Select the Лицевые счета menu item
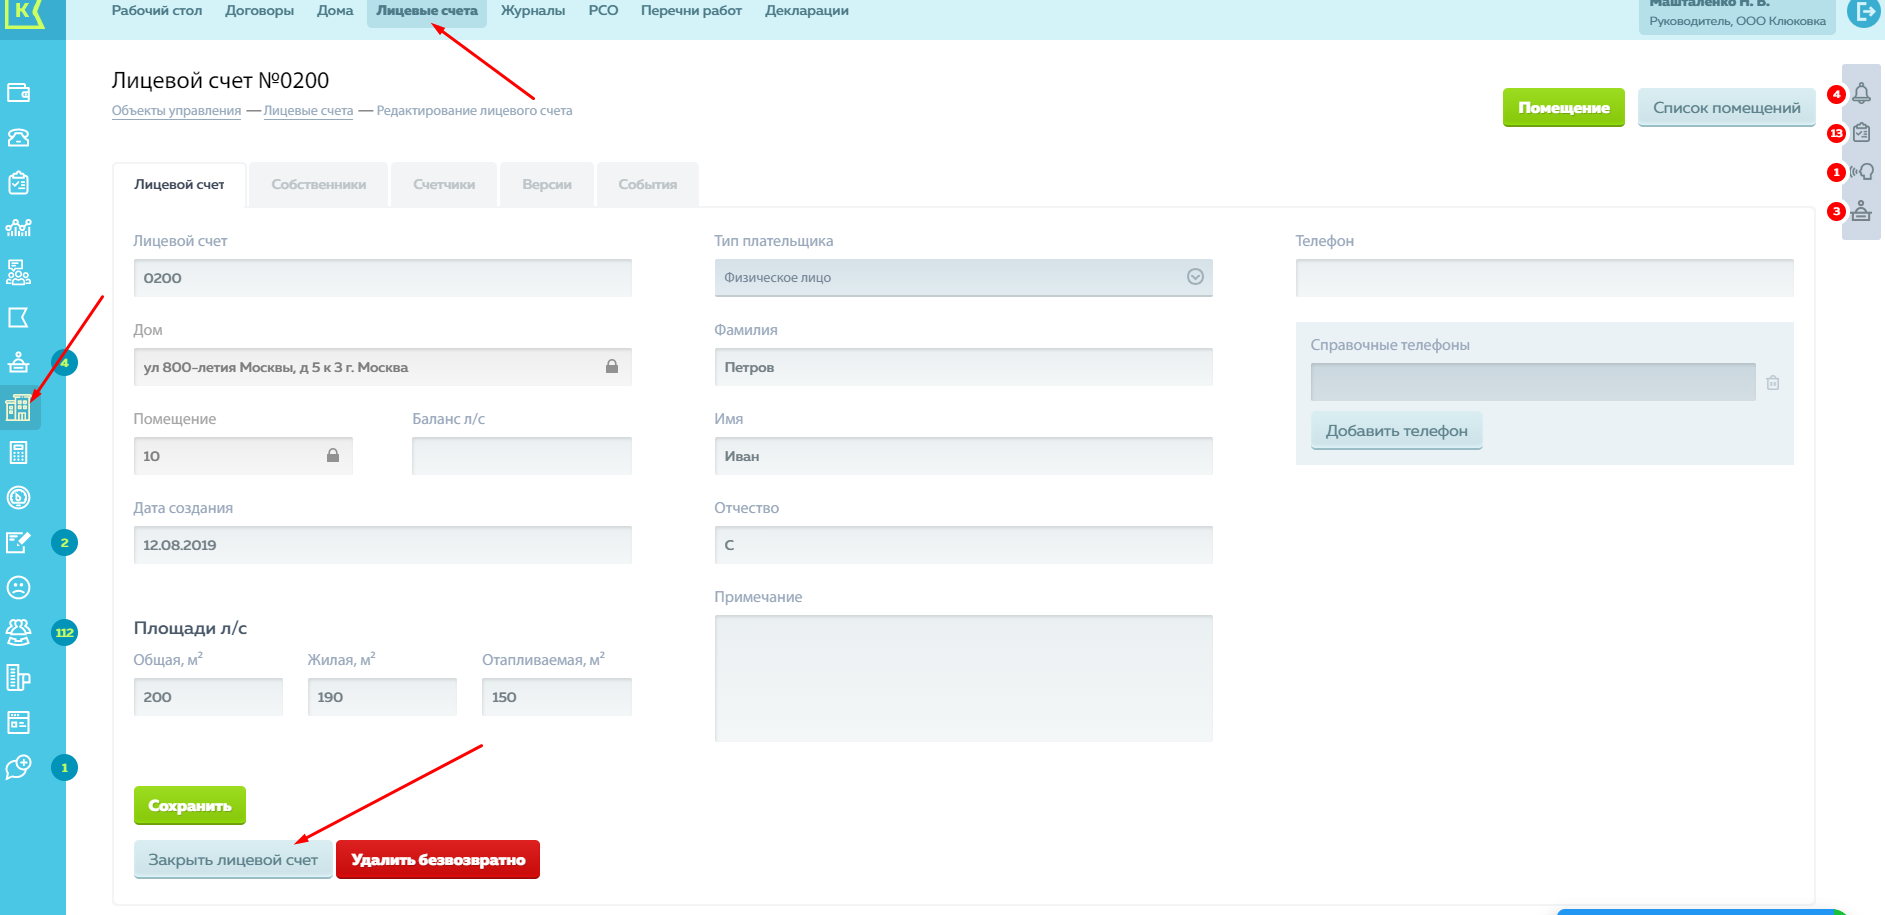The image size is (1885, 915). click(427, 11)
